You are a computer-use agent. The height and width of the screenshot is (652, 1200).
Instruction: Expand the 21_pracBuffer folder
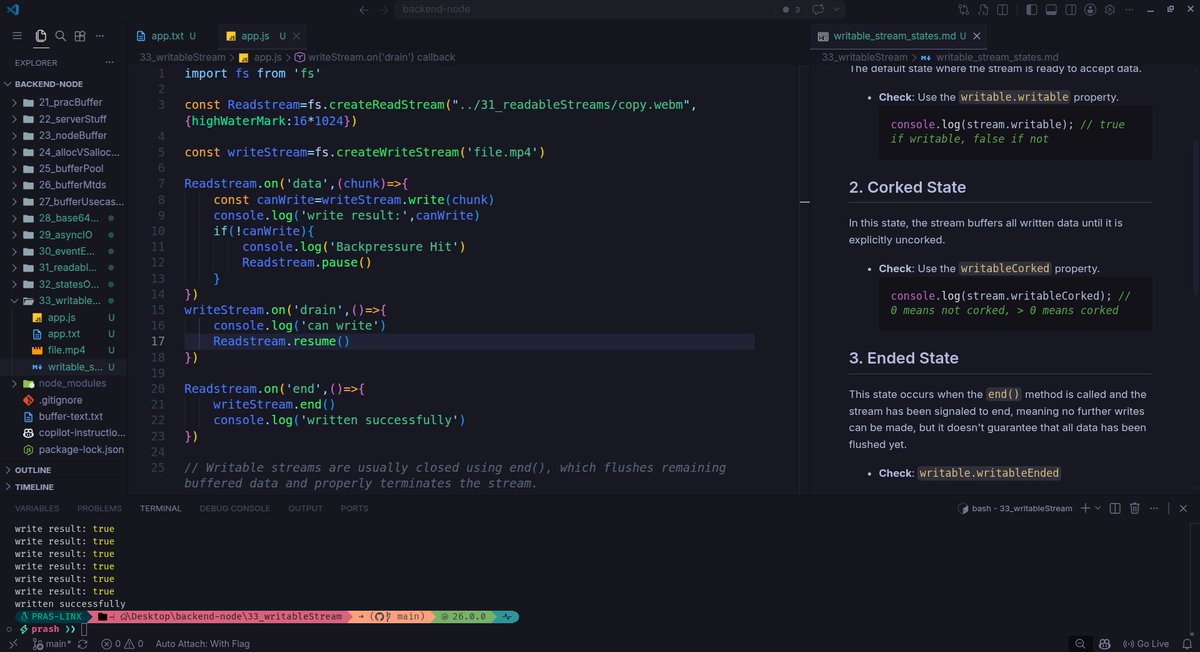point(62,102)
